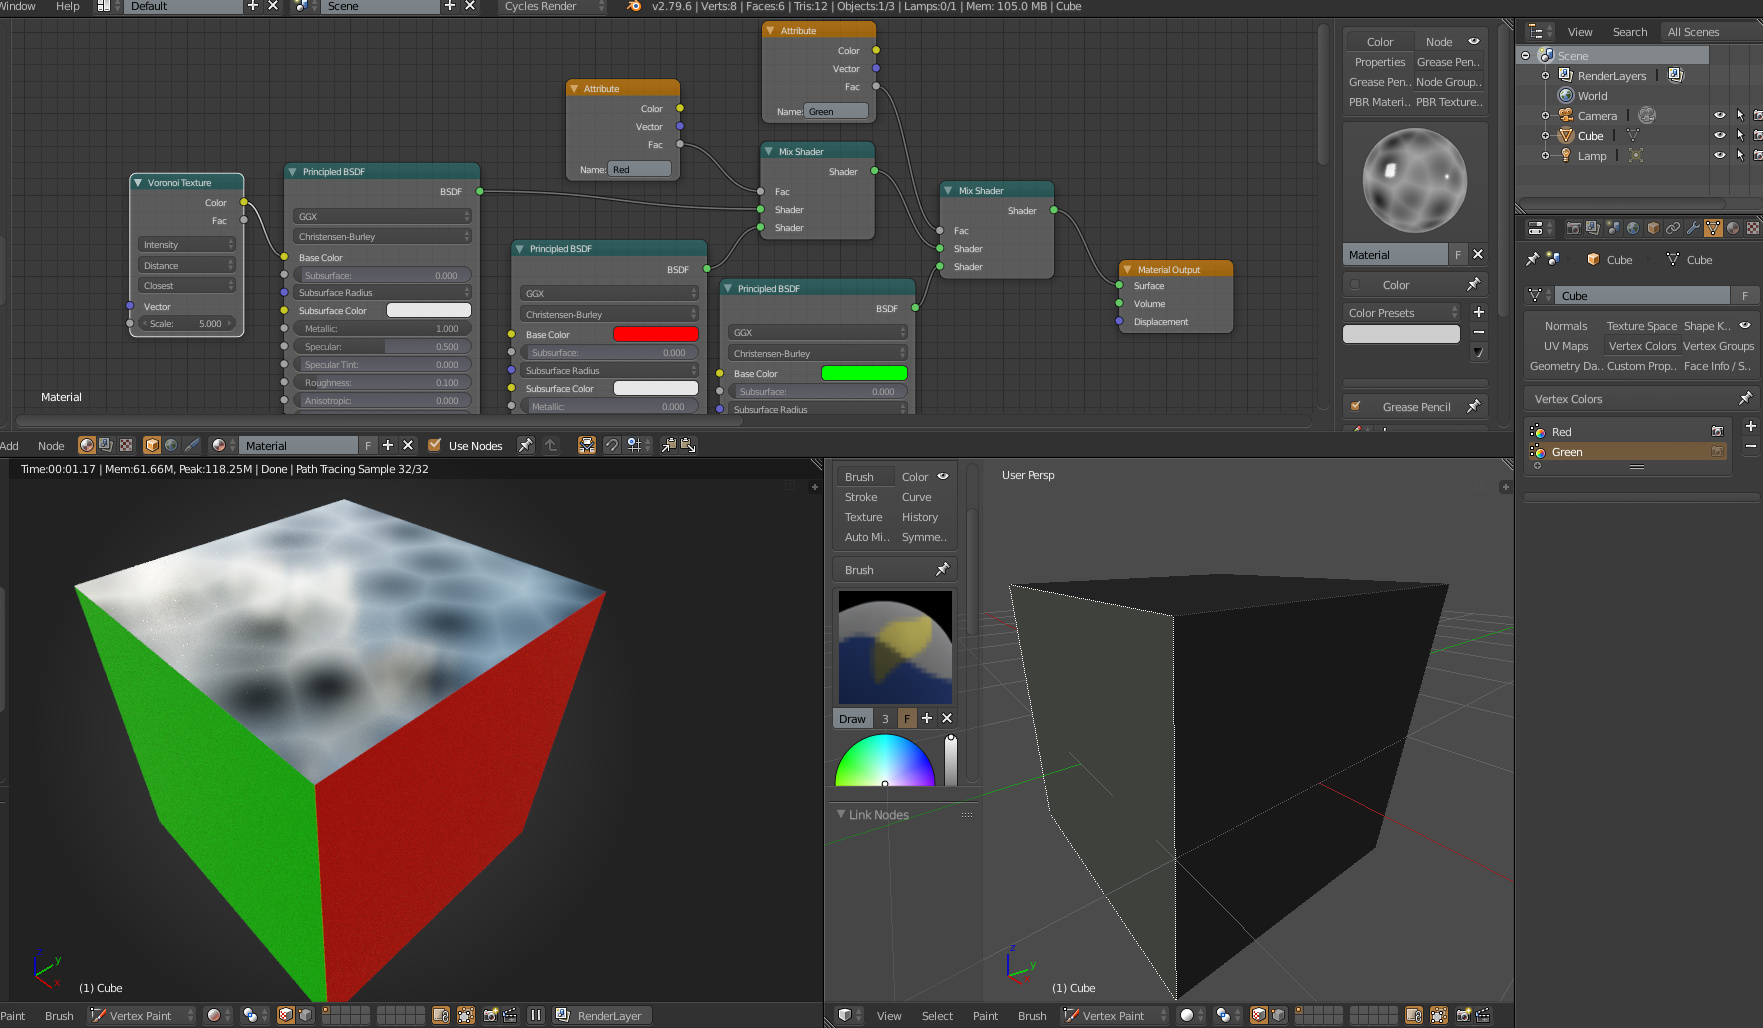Screen dimensions: 1763x1028
Task: Open the World properties tab icon
Action: pos(1633,228)
